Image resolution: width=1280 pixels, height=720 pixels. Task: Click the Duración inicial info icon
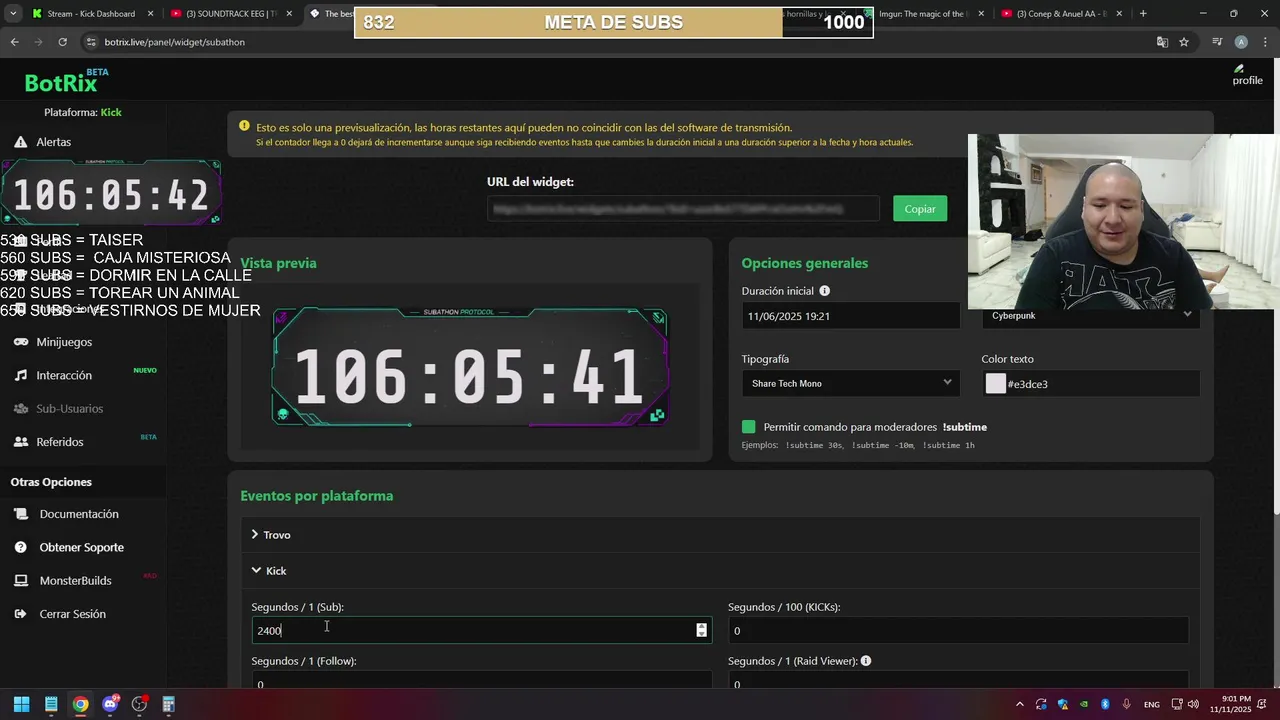pos(825,291)
